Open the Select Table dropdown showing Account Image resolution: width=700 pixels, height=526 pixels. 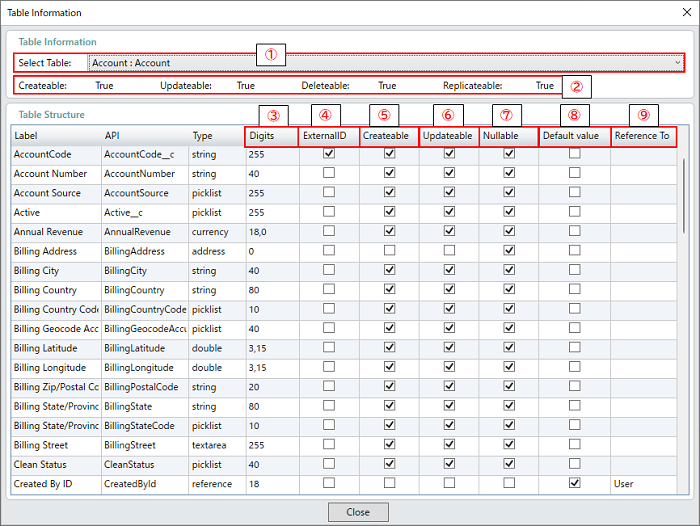pos(386,63)
